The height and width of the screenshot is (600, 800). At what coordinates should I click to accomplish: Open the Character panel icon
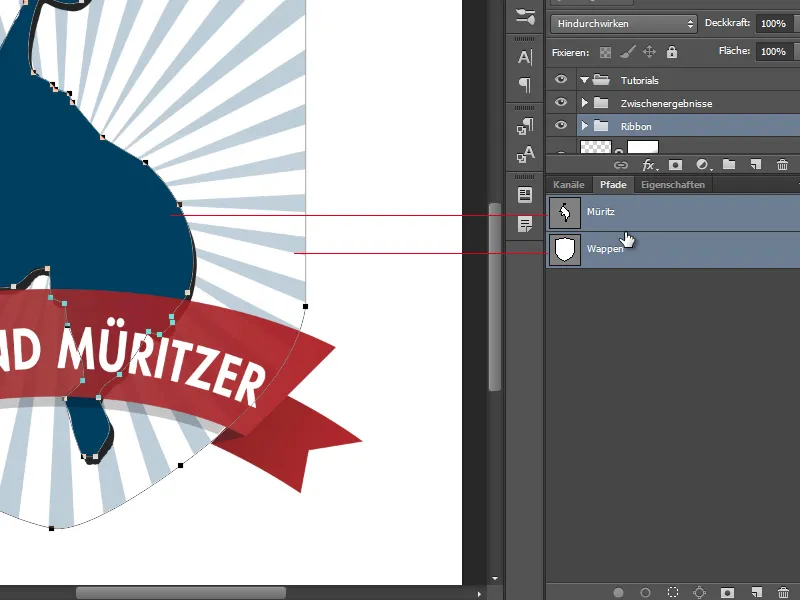[525, 57]
